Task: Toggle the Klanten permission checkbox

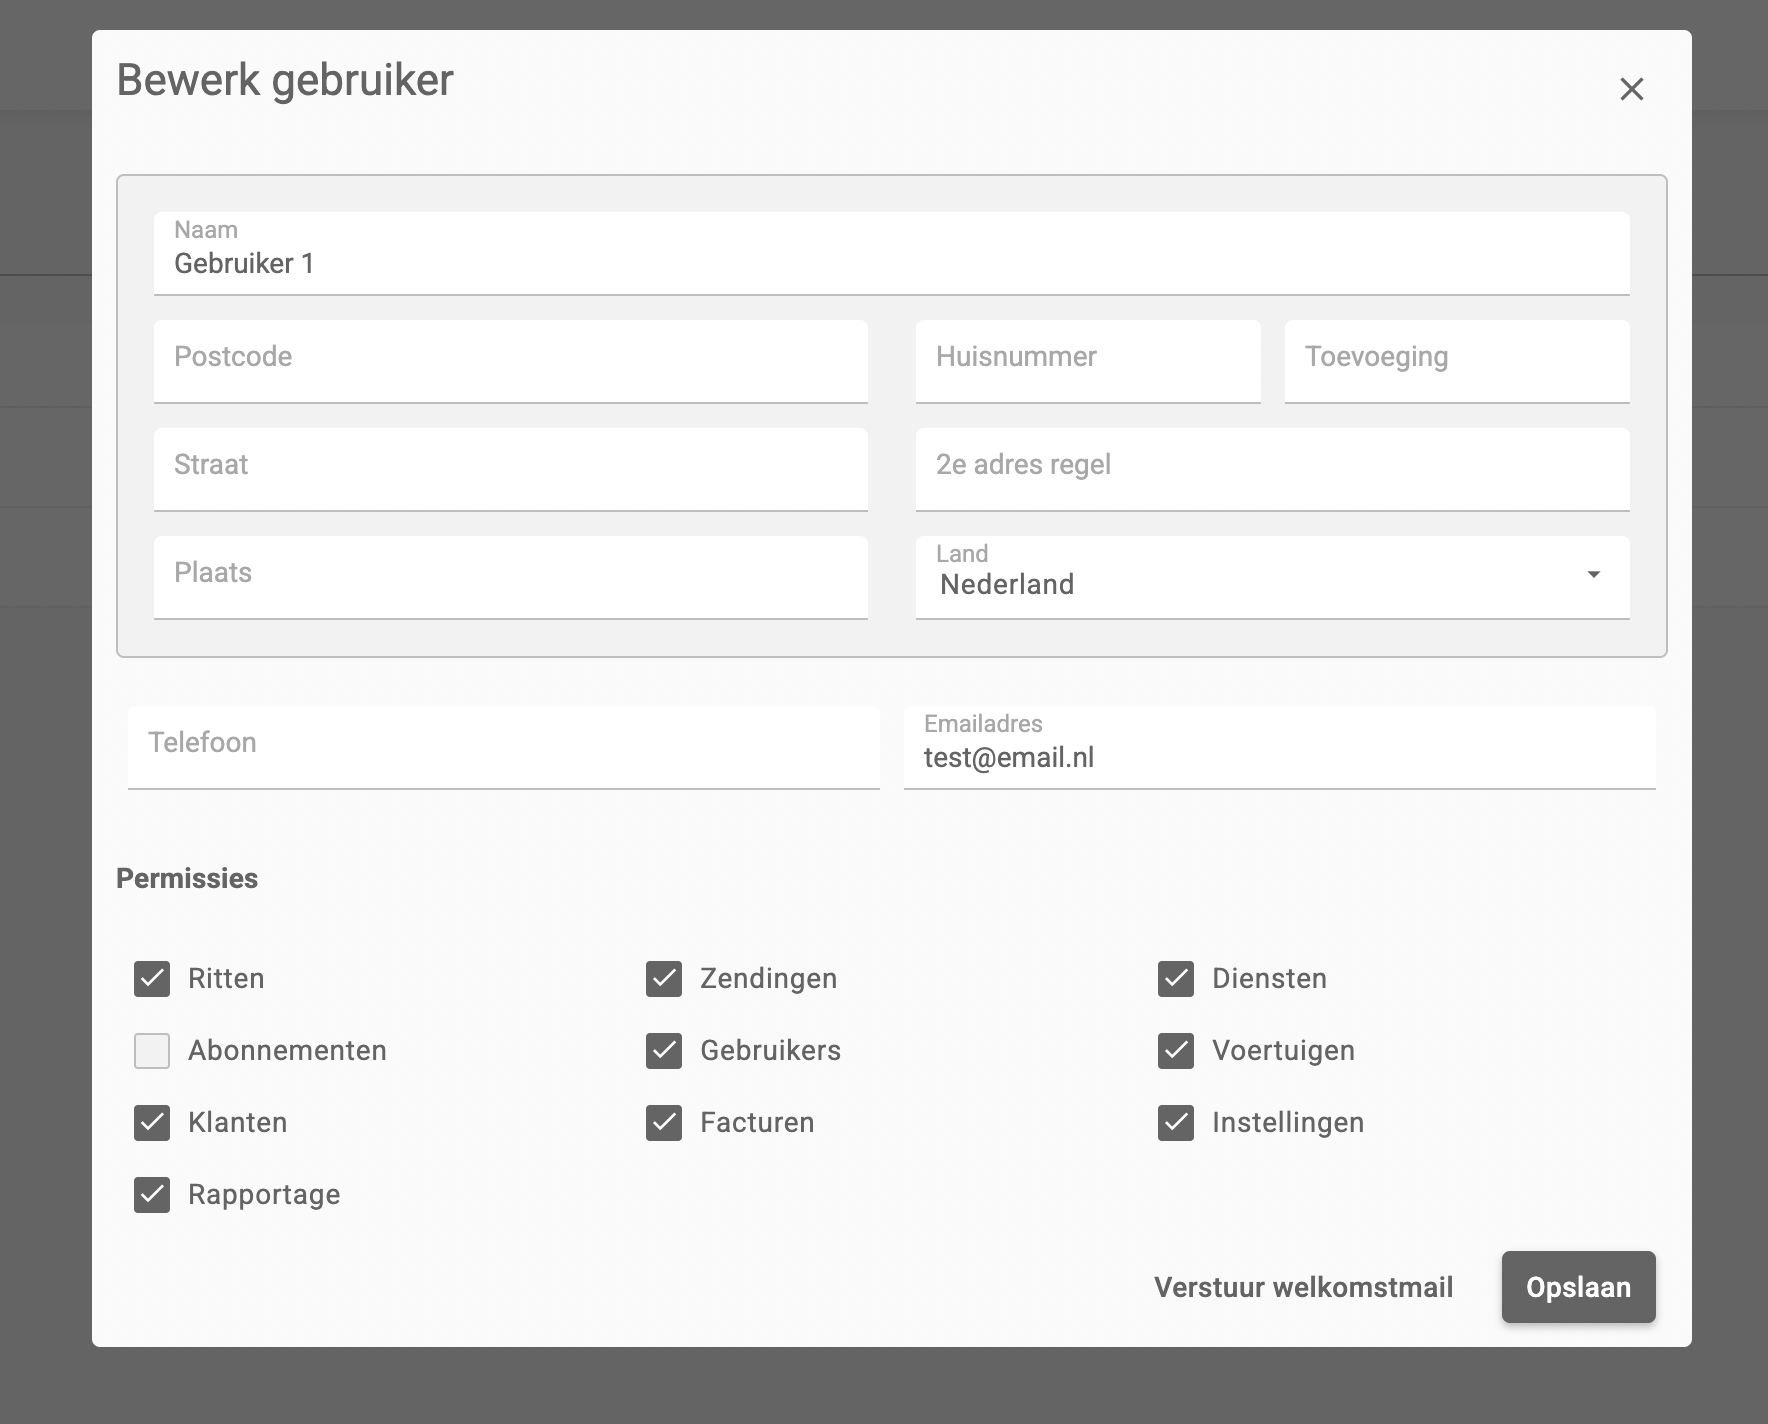Action: point(152,1123)
